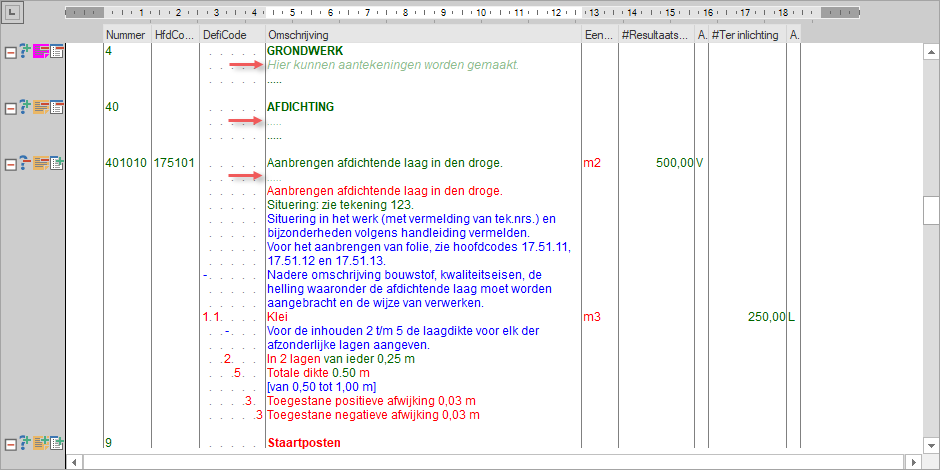Collapse row 401010 details
The image size is (940, 470).
point(10,163)
